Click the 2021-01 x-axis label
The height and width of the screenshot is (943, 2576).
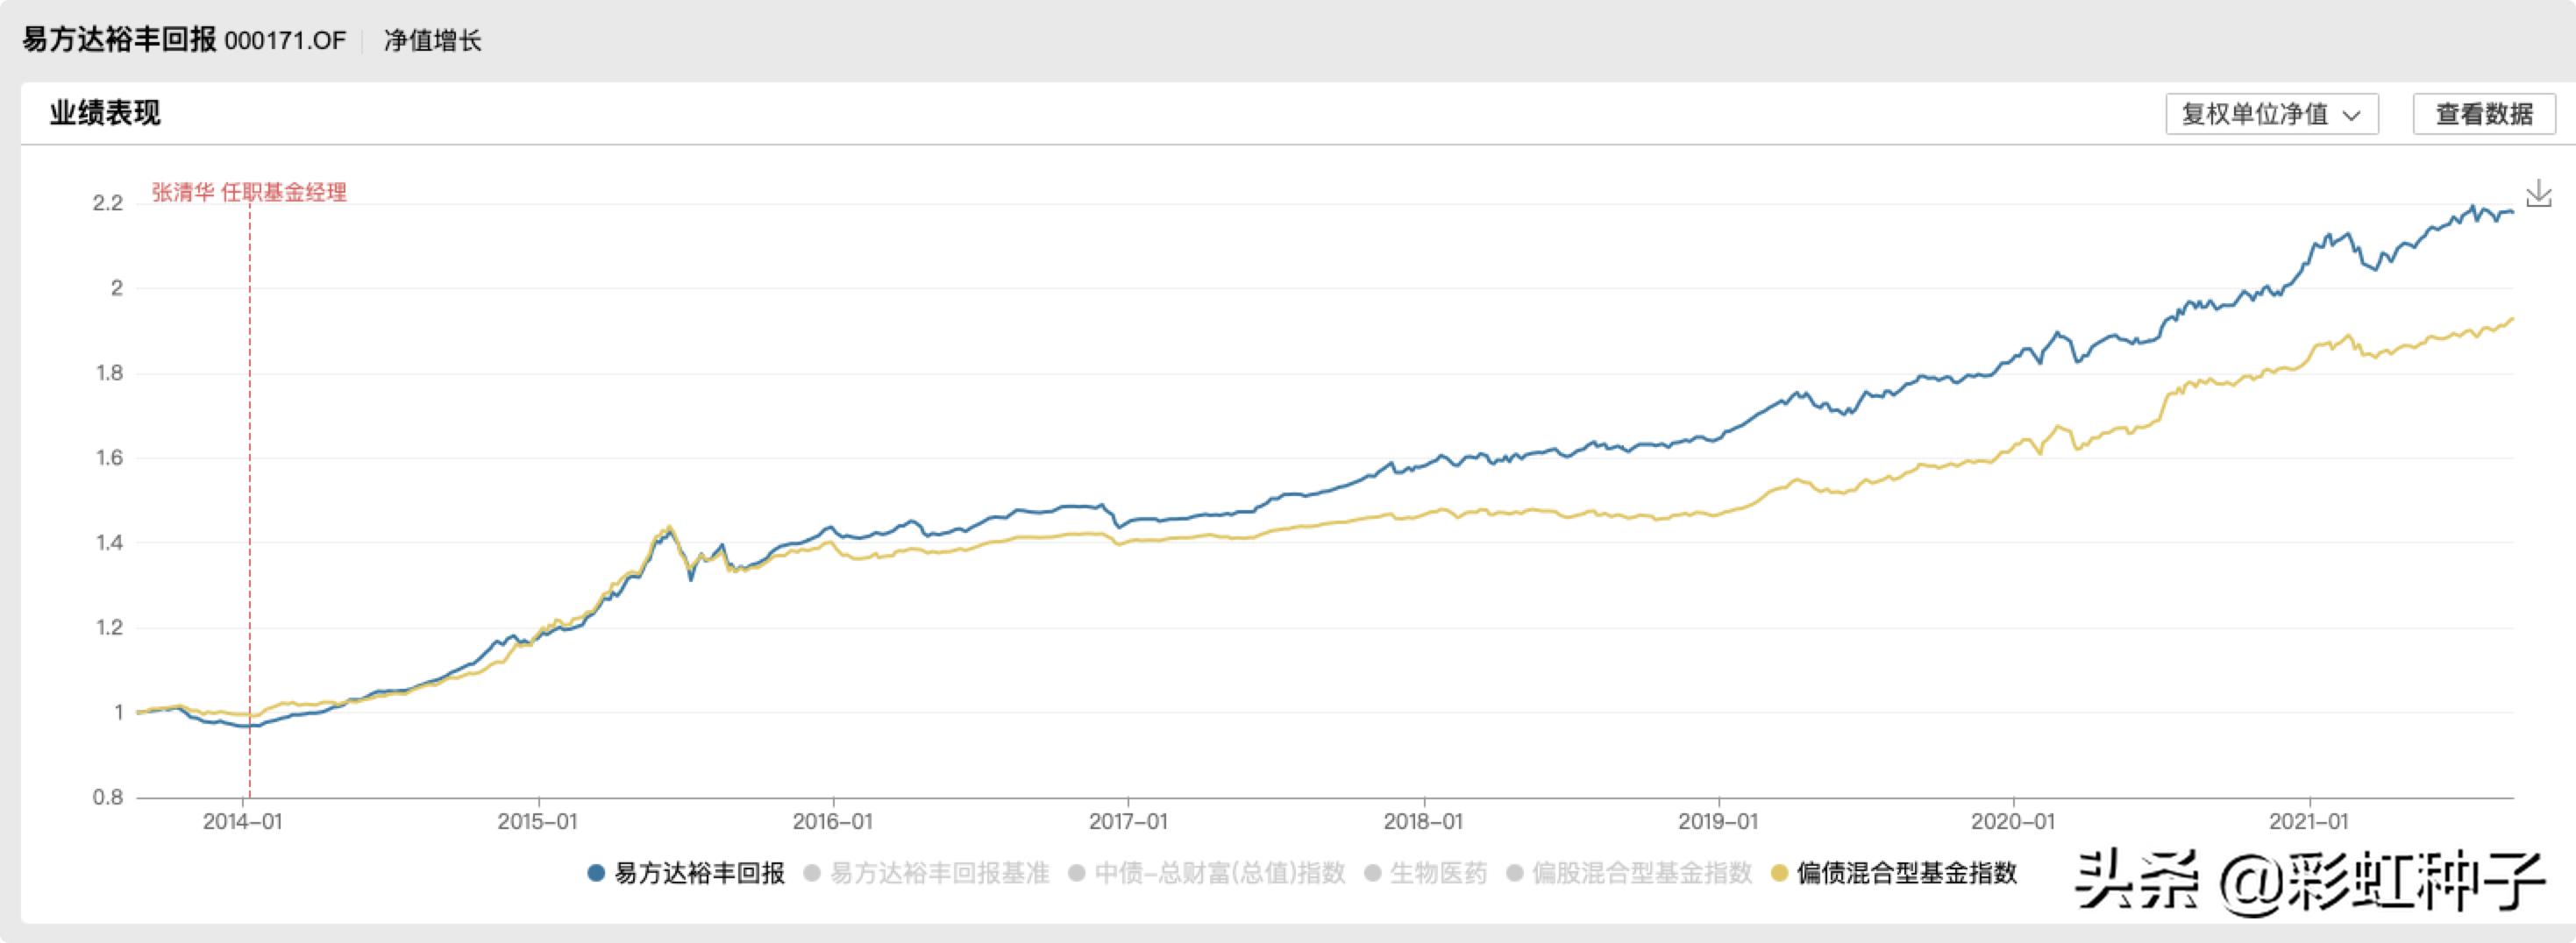point(2308,822)
